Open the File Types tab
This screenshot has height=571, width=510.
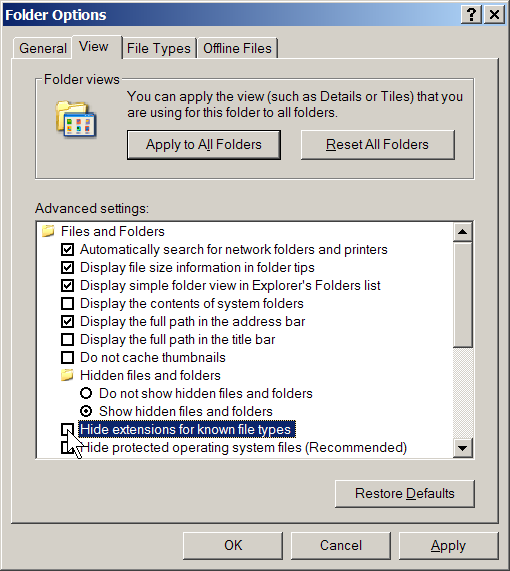coord(159,48)
